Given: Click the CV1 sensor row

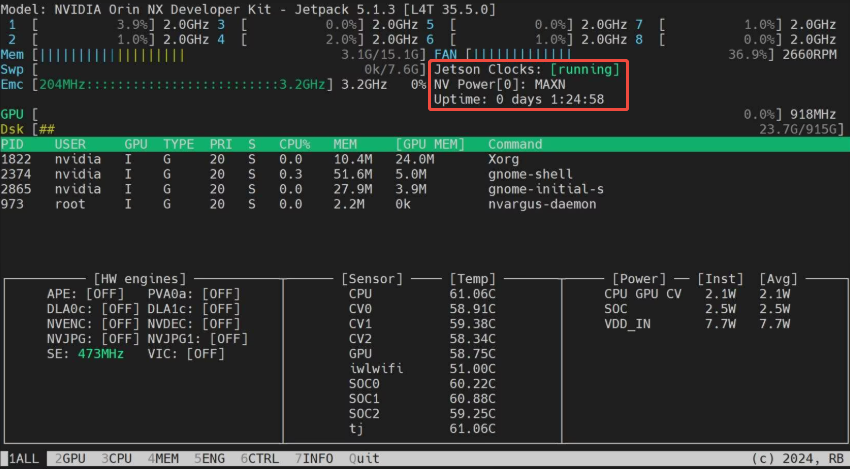Looking at the screenshot, I should (422, 324).
